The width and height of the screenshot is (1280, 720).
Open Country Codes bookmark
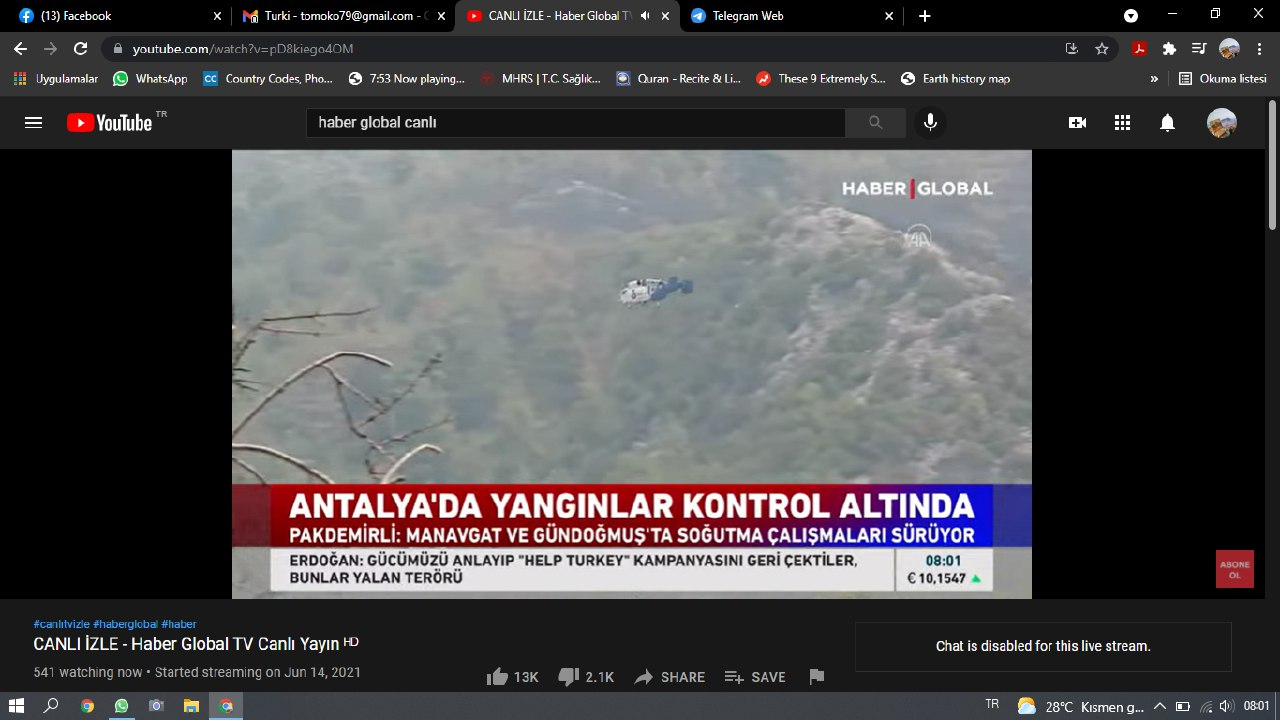[x=268, y=78]
